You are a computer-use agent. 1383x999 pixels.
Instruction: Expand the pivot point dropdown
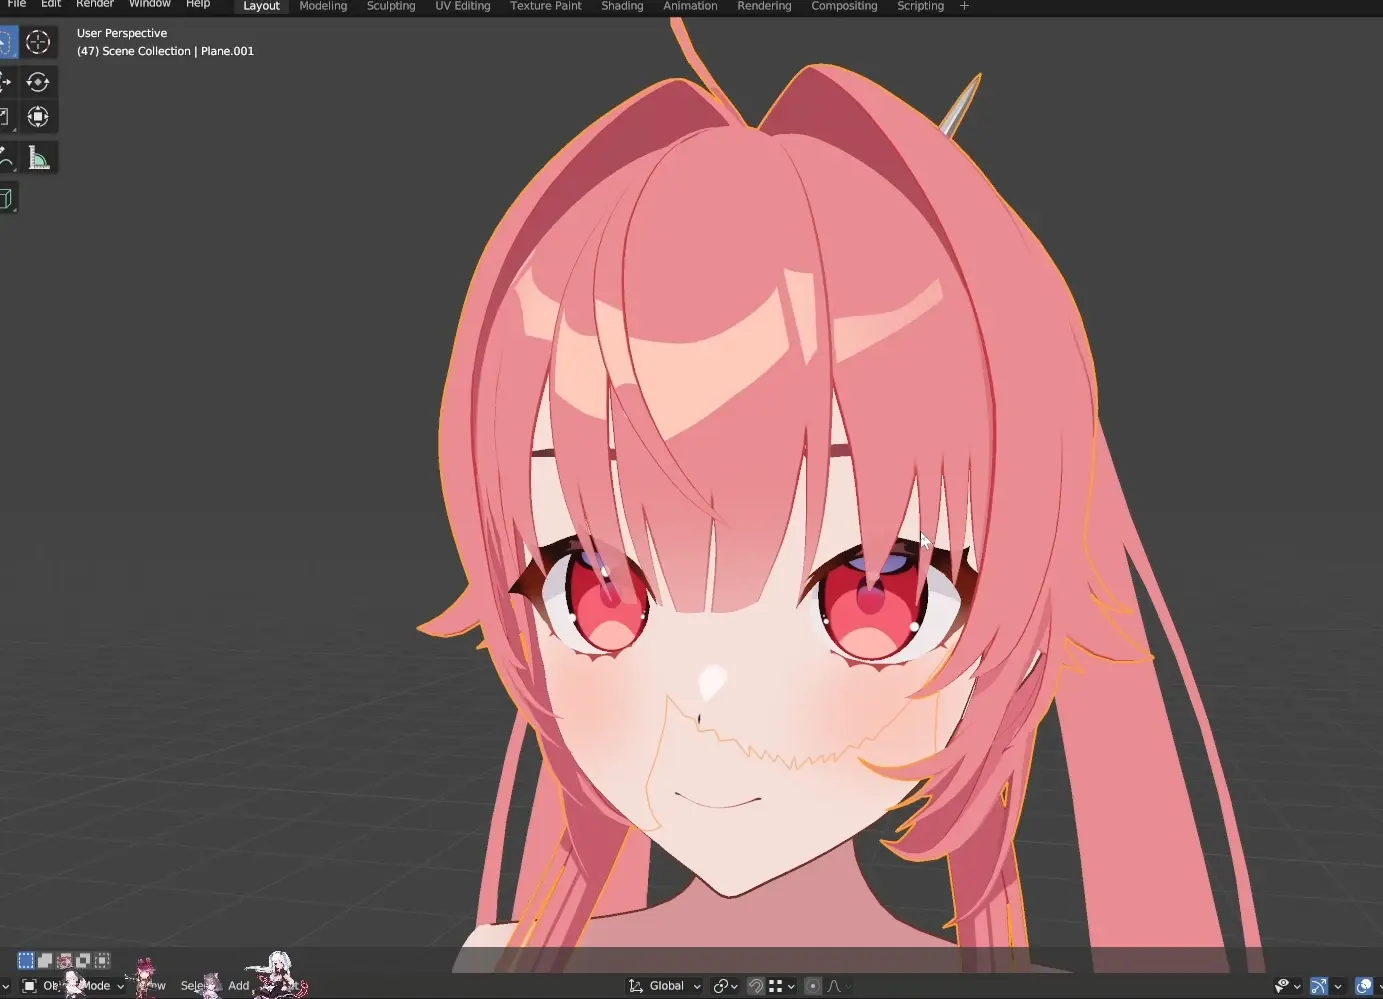tap(726, 986)
